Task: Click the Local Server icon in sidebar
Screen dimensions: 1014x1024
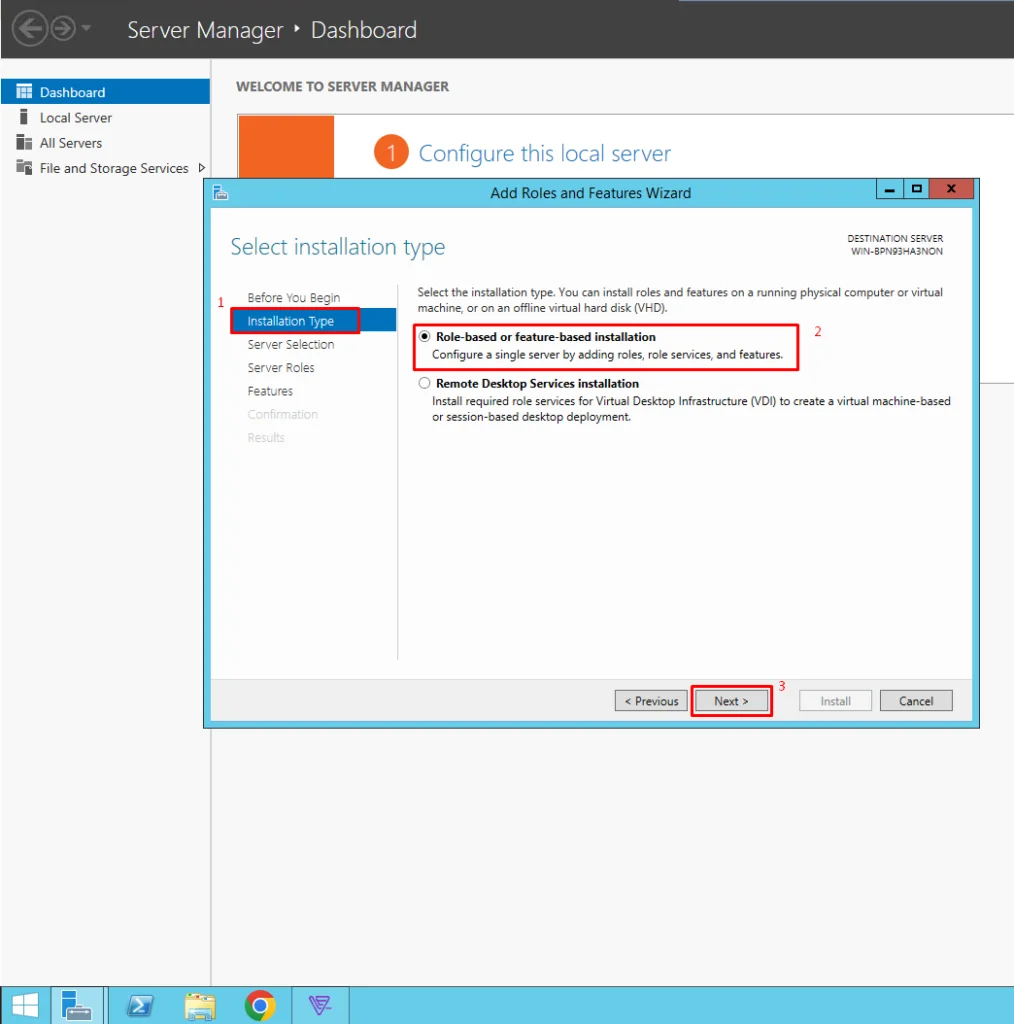Action: [24, 117]
